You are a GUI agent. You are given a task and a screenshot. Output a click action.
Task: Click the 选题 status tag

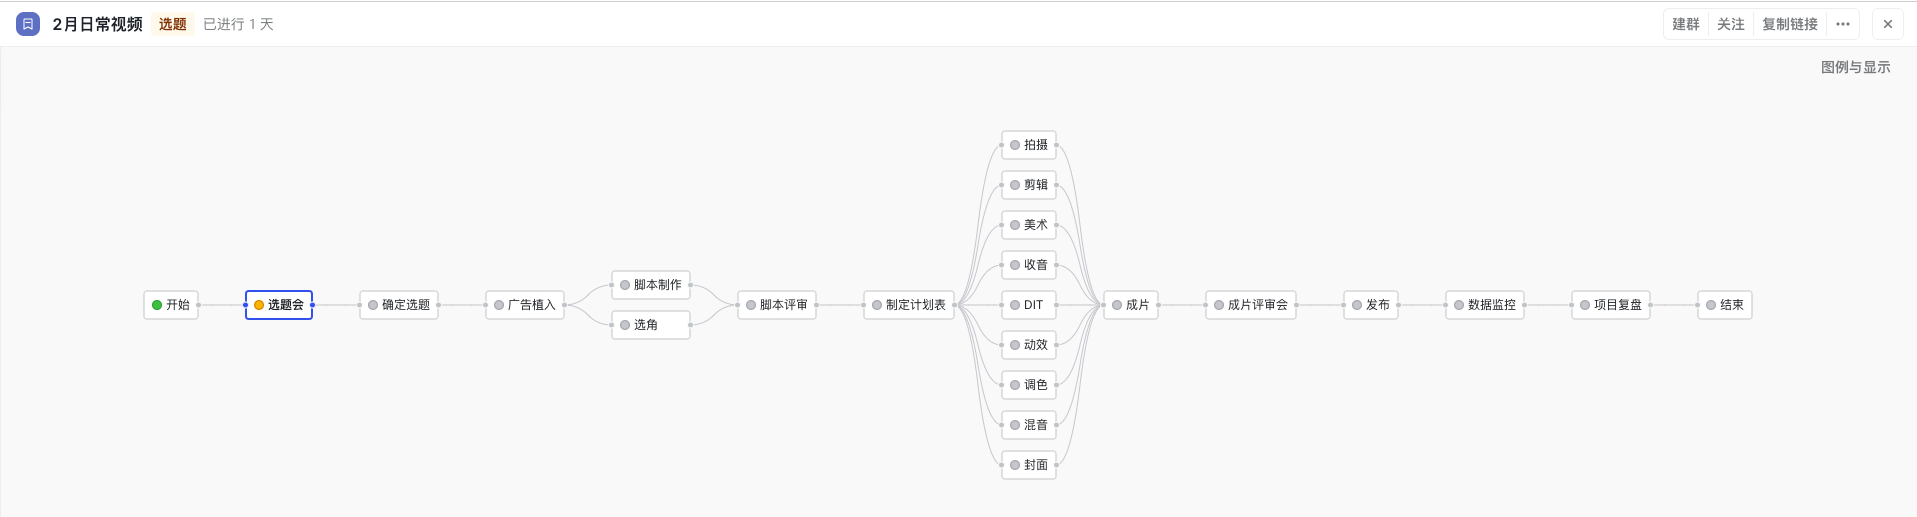coord(173,24)
